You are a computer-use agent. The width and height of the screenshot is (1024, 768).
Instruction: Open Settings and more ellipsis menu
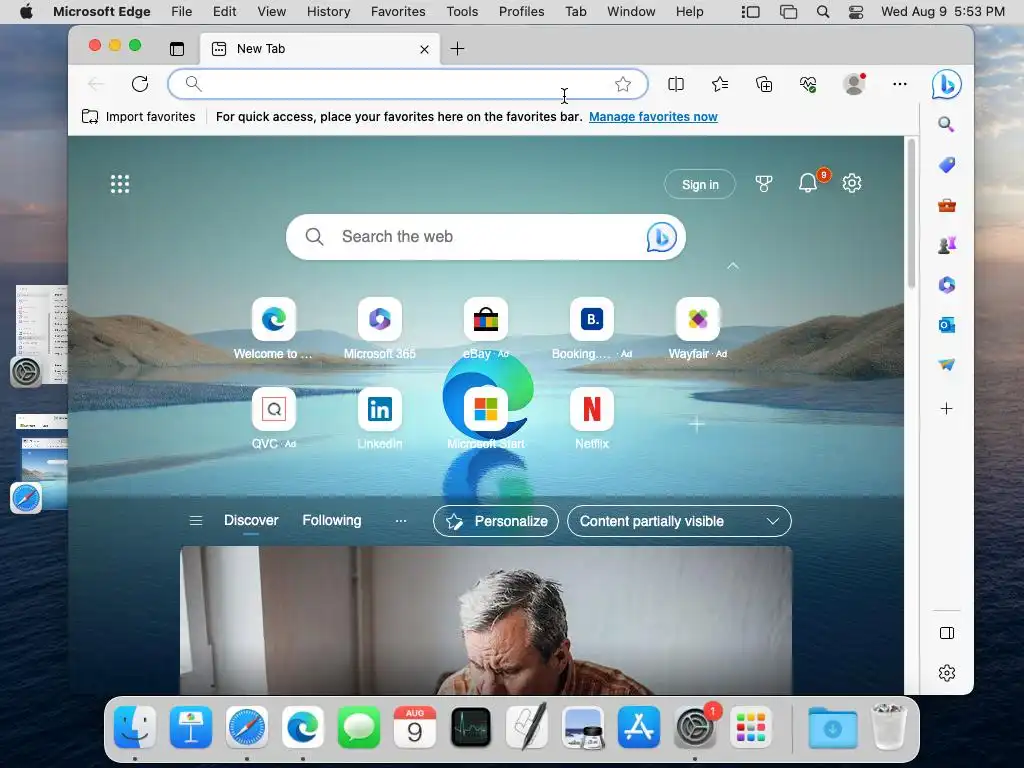[x=899, y=84]
